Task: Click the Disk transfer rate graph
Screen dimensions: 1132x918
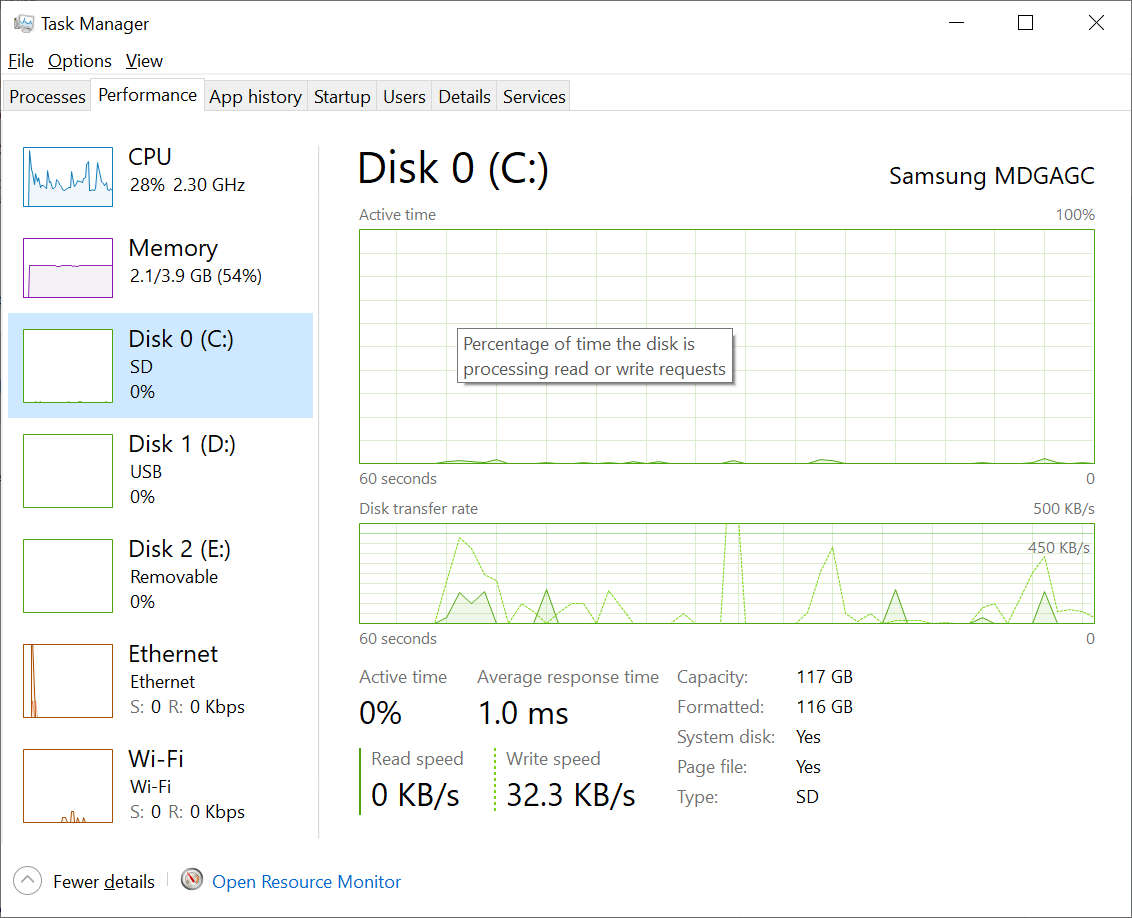Action: (x=726, y=574)
